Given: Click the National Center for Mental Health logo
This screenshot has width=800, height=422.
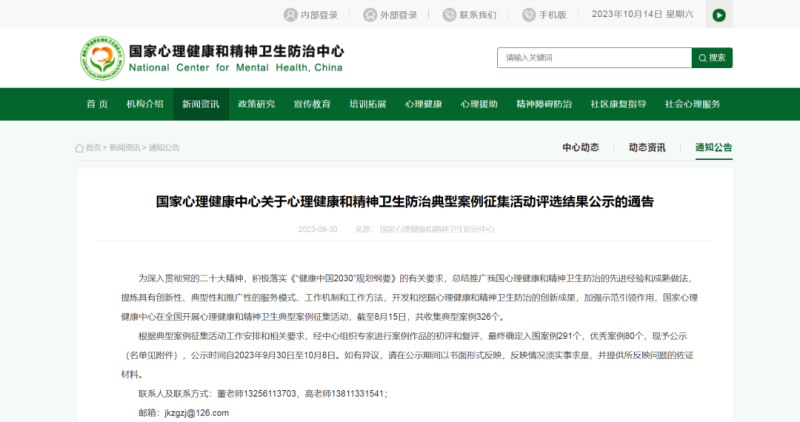Looking at the screenshot, I should 99,58.
